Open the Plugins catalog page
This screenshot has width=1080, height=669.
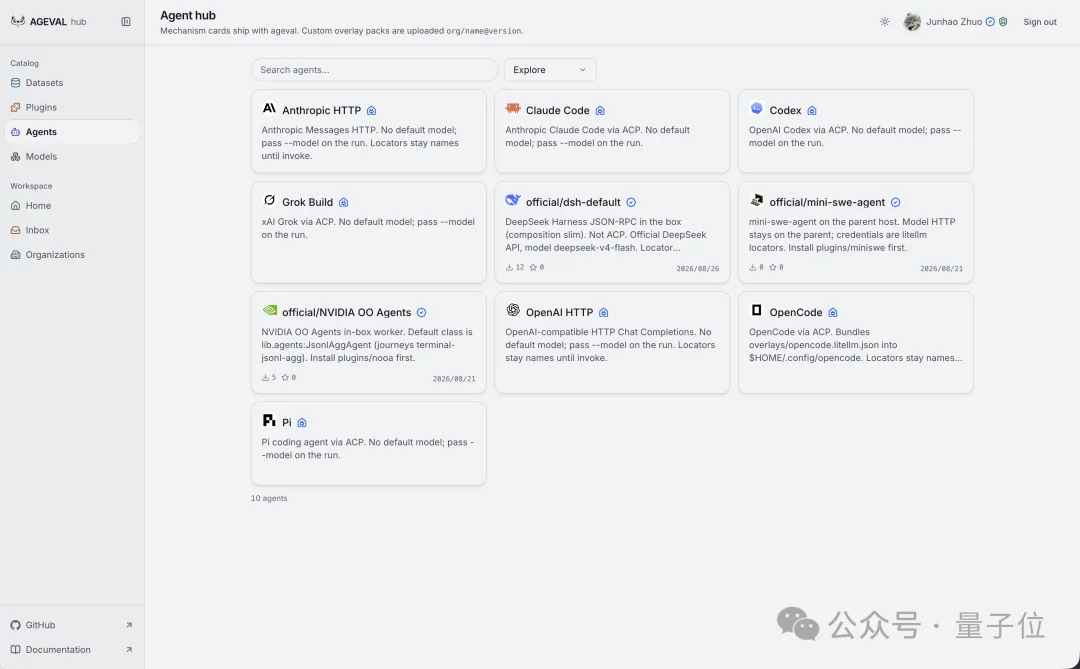point(72,107)
